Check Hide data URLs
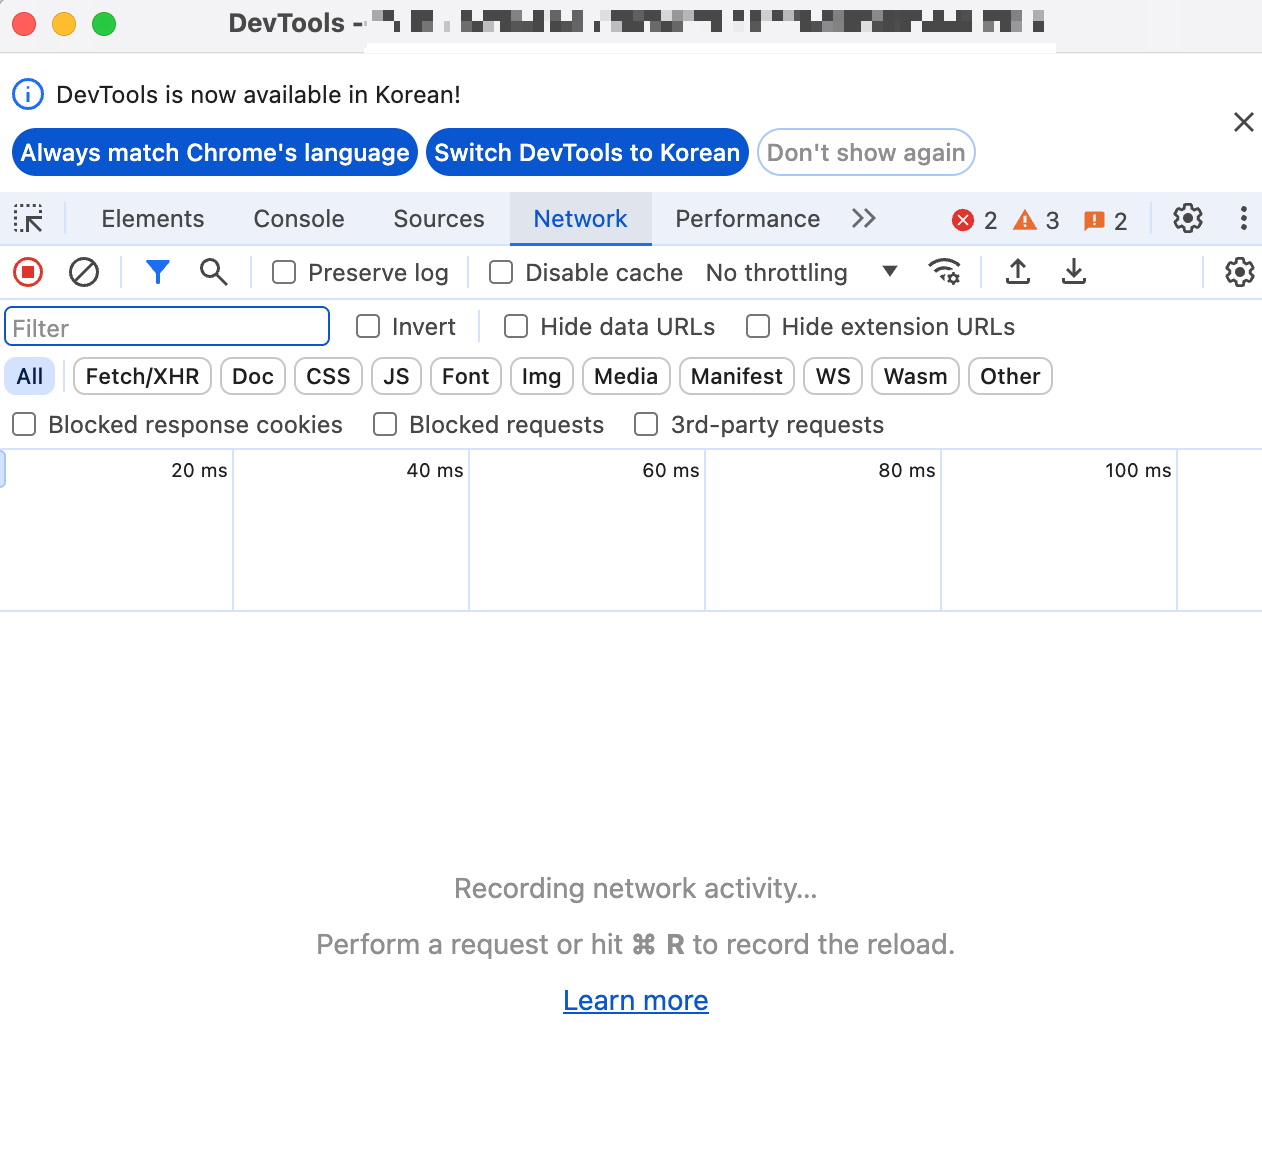The height and width of the screenshot is (1154, 1262). click(x=516, y=326)
